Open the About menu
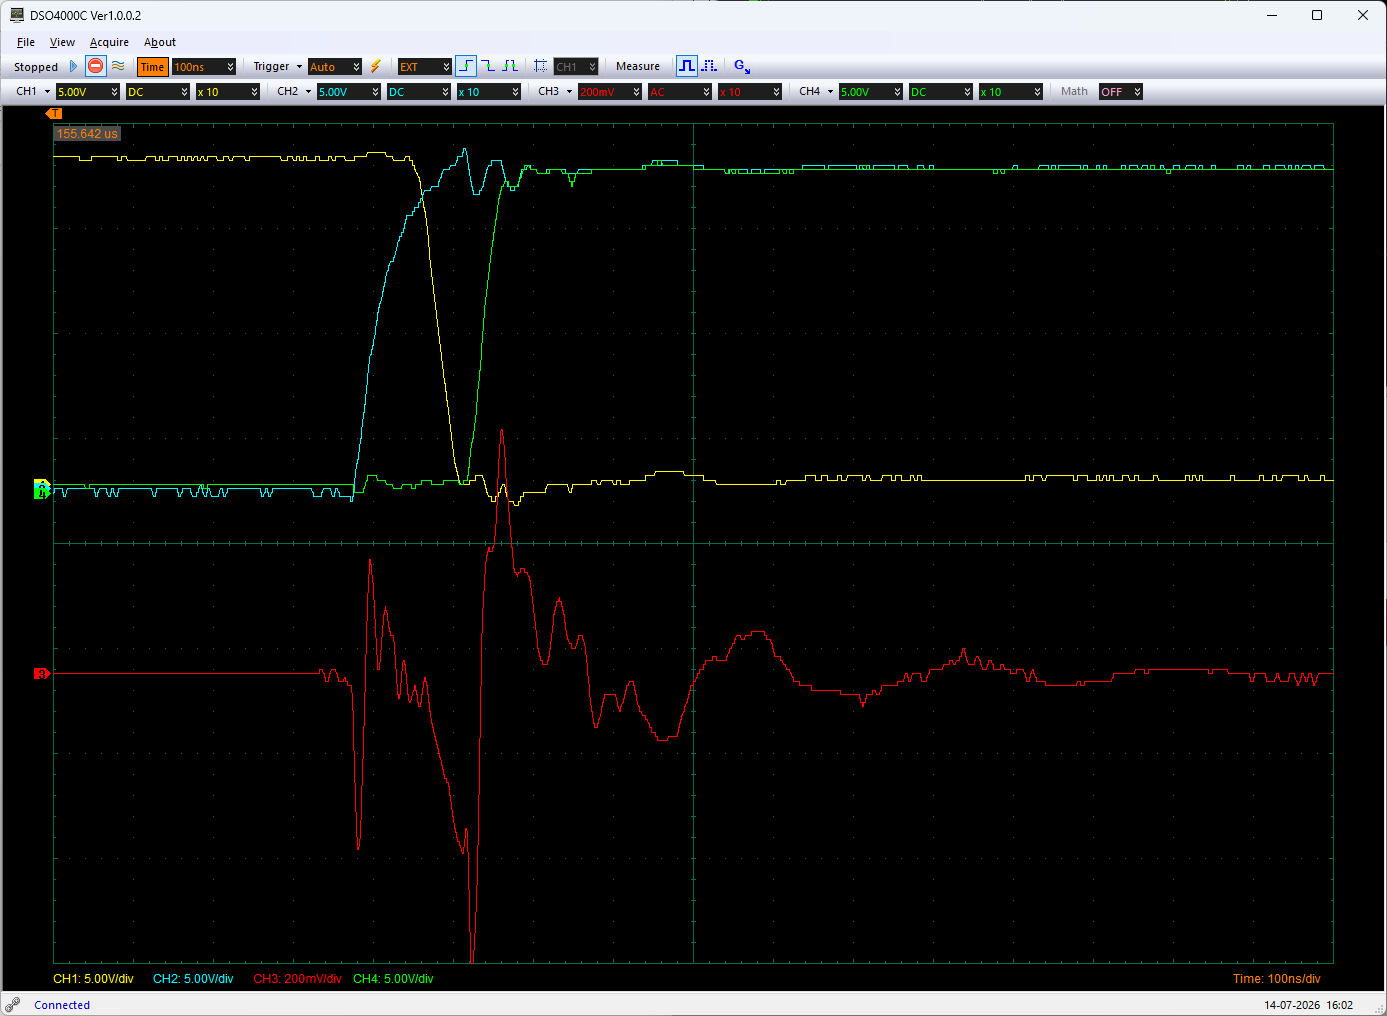Viewport: 1387px width, 1016px height. coord(160,42)
